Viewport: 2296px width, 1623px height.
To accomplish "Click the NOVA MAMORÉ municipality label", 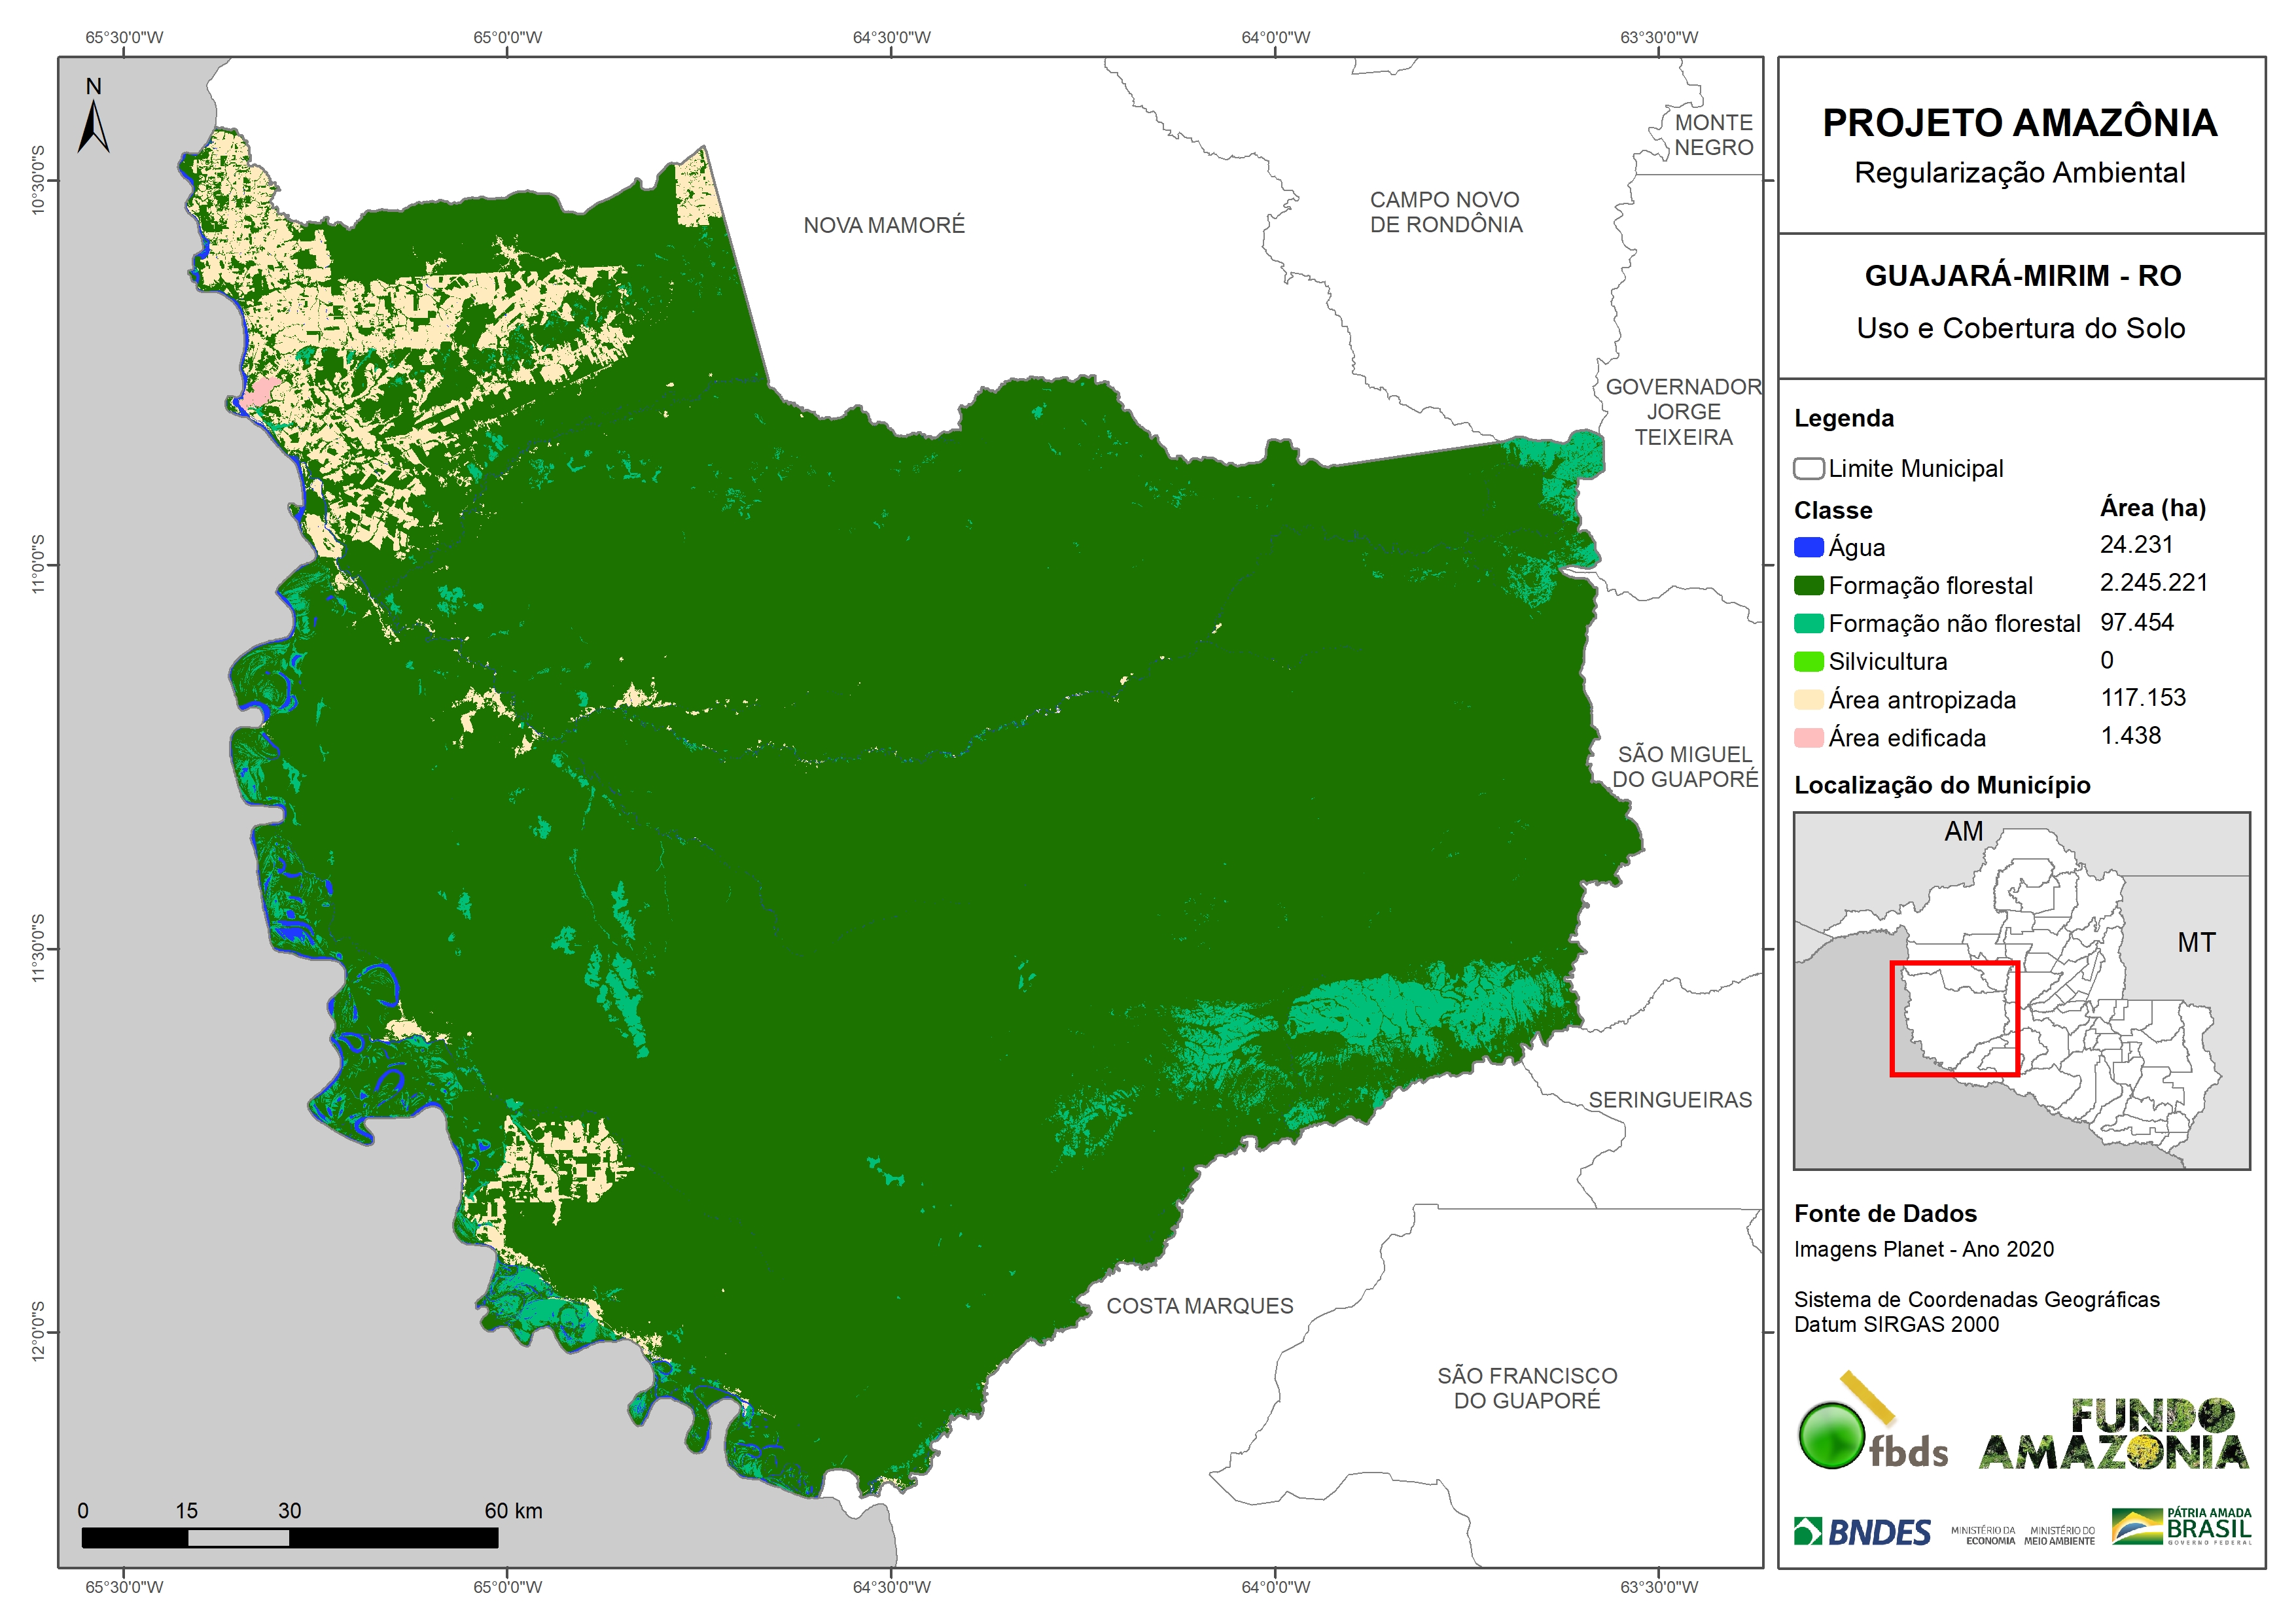I will click(884, 226).
